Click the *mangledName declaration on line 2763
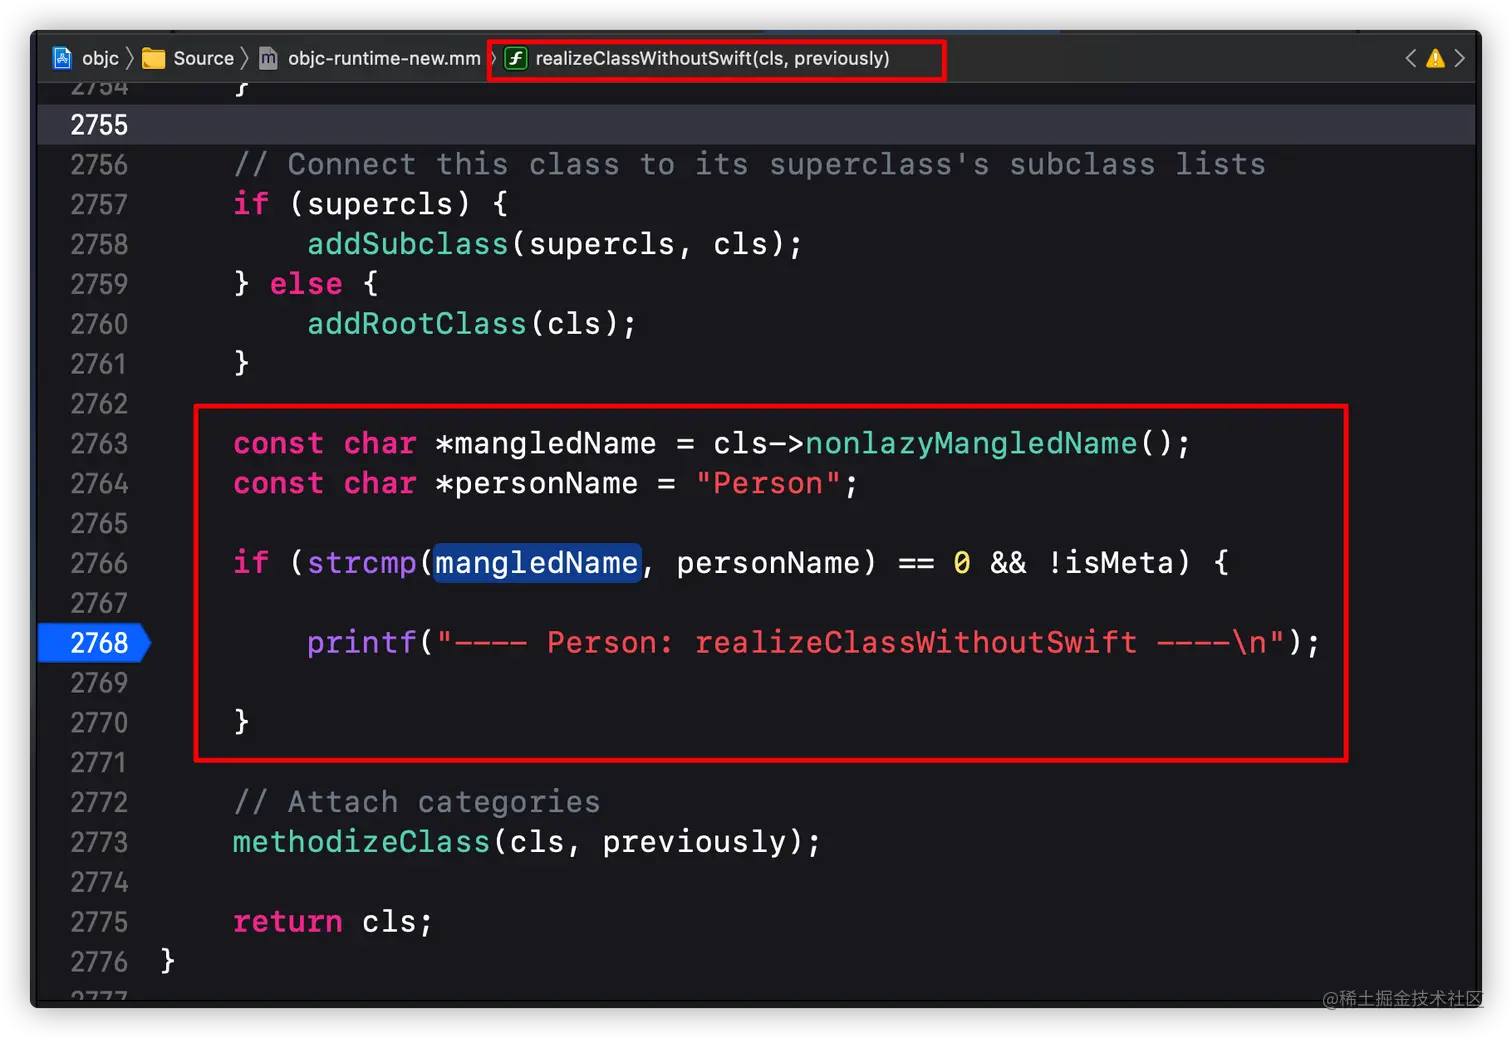1512x1038 pixels. (x=546, y=443)
